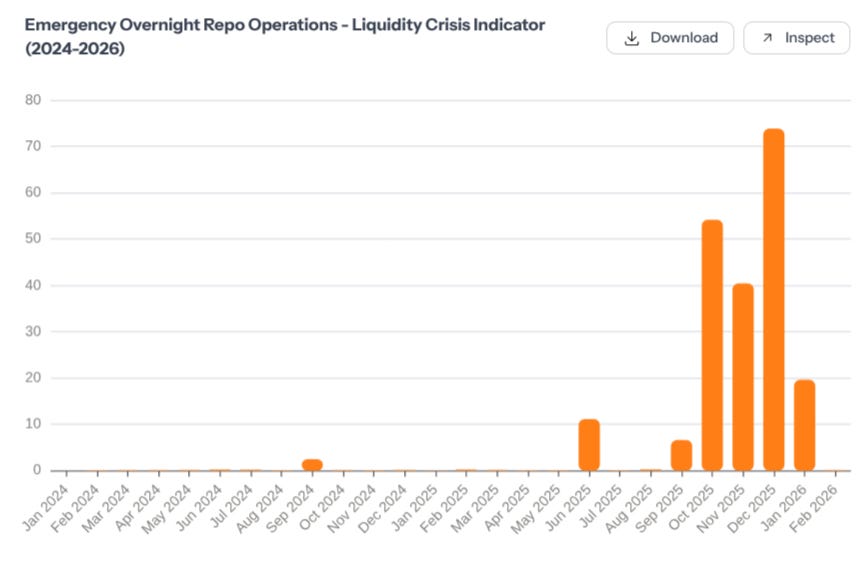Viewport: 865px width, 564px height.
Task: Click the Nov 2025 axis label
Action: (x=722, y=508)
